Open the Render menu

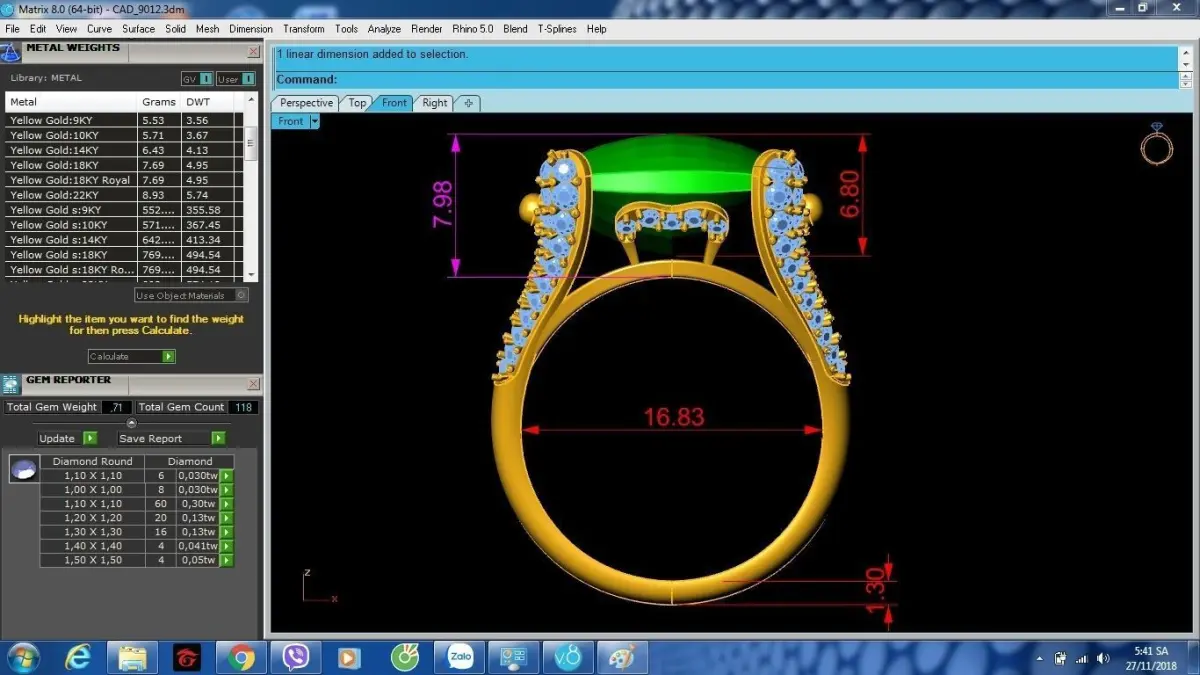tap(427, 29)
